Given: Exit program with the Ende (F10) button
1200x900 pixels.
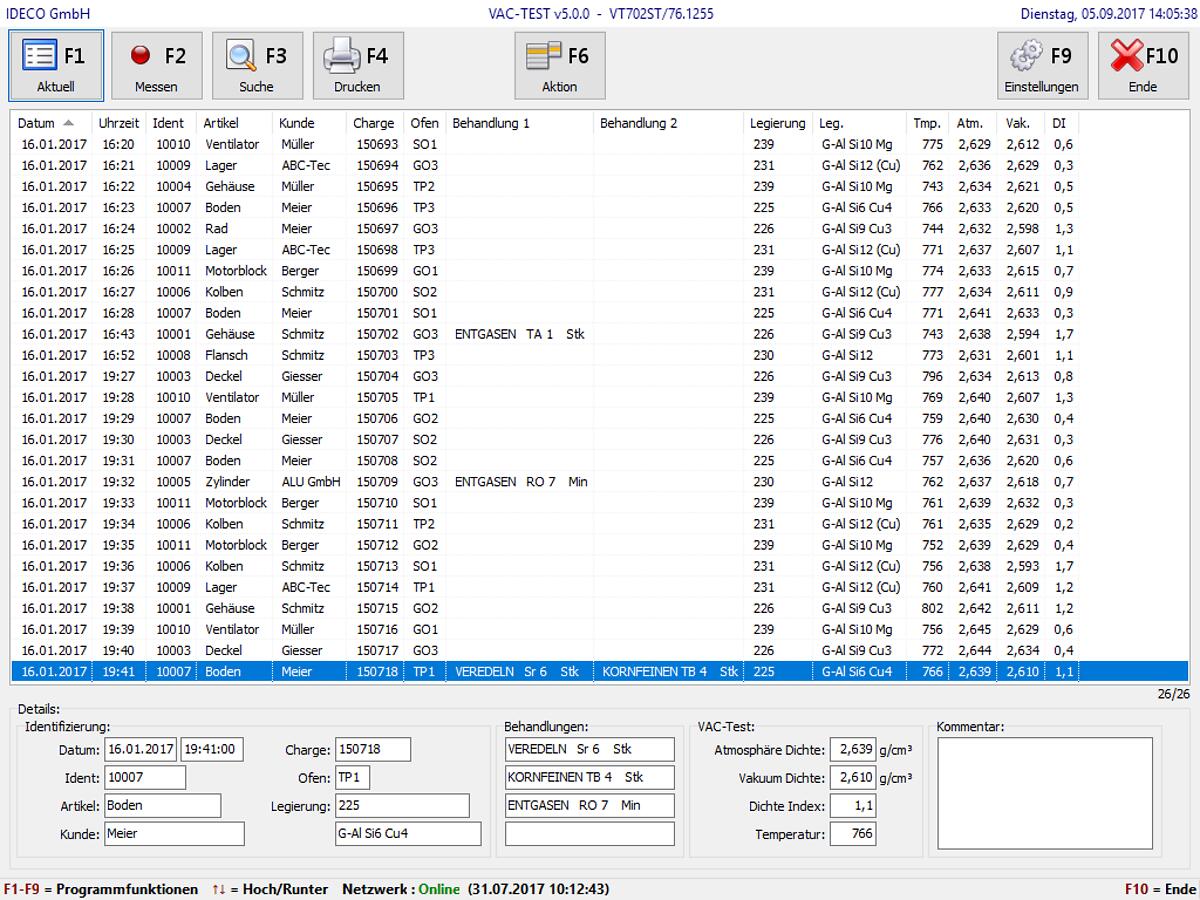Looking at the screenshot, I should [x=1143, y=66].
